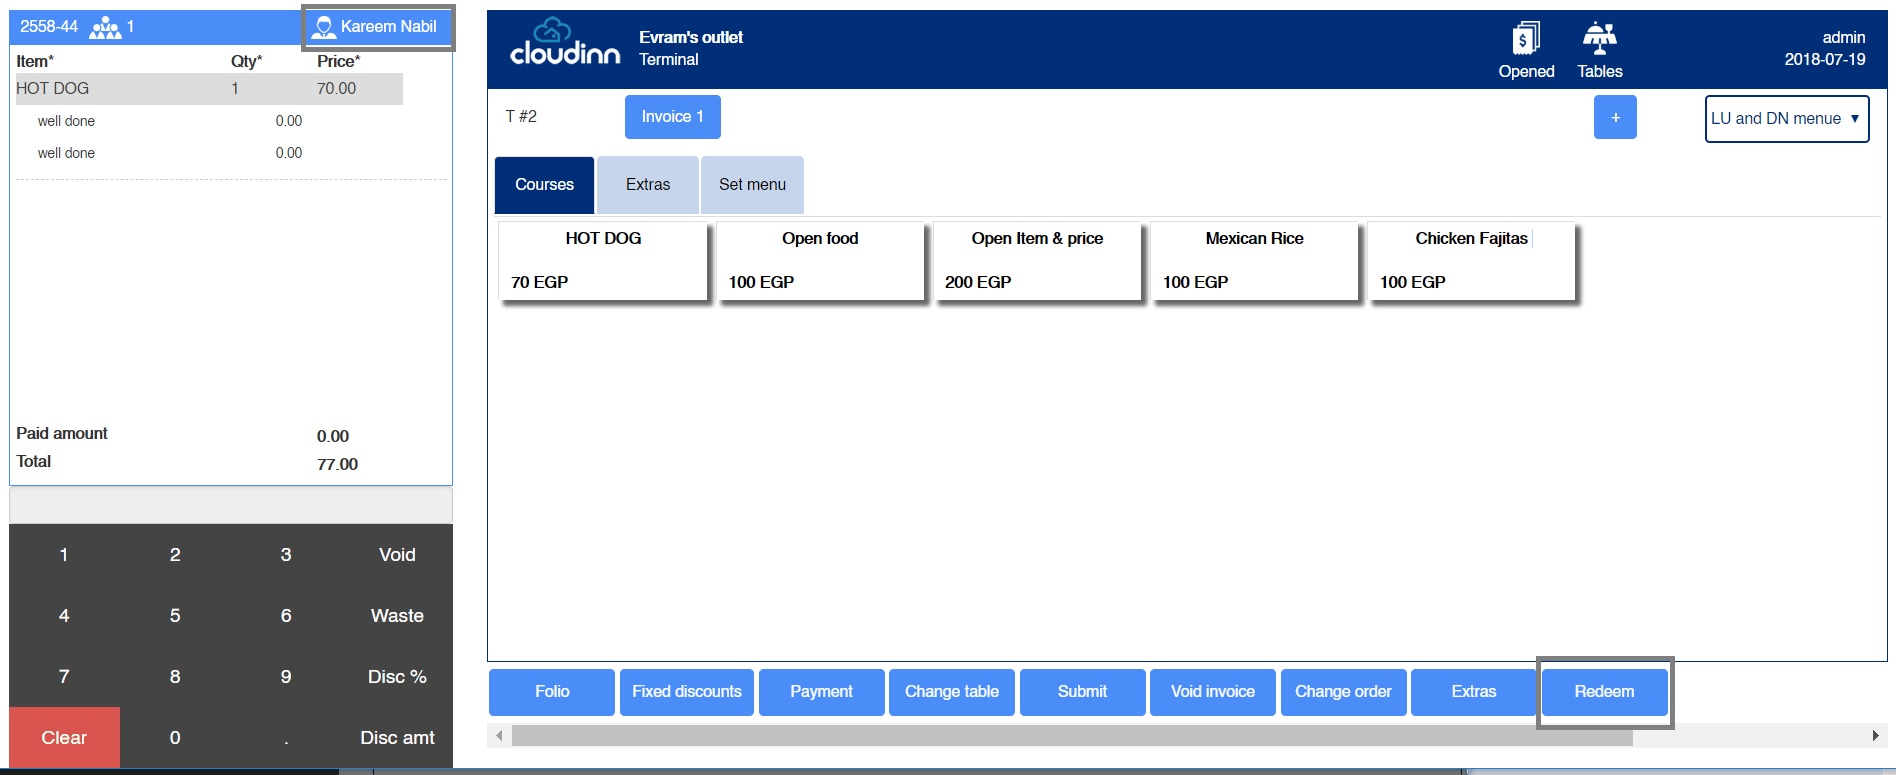Viewport: 1896px width, 775px height.
Task: Click the order number 2558-44
Action: point(49,27)
